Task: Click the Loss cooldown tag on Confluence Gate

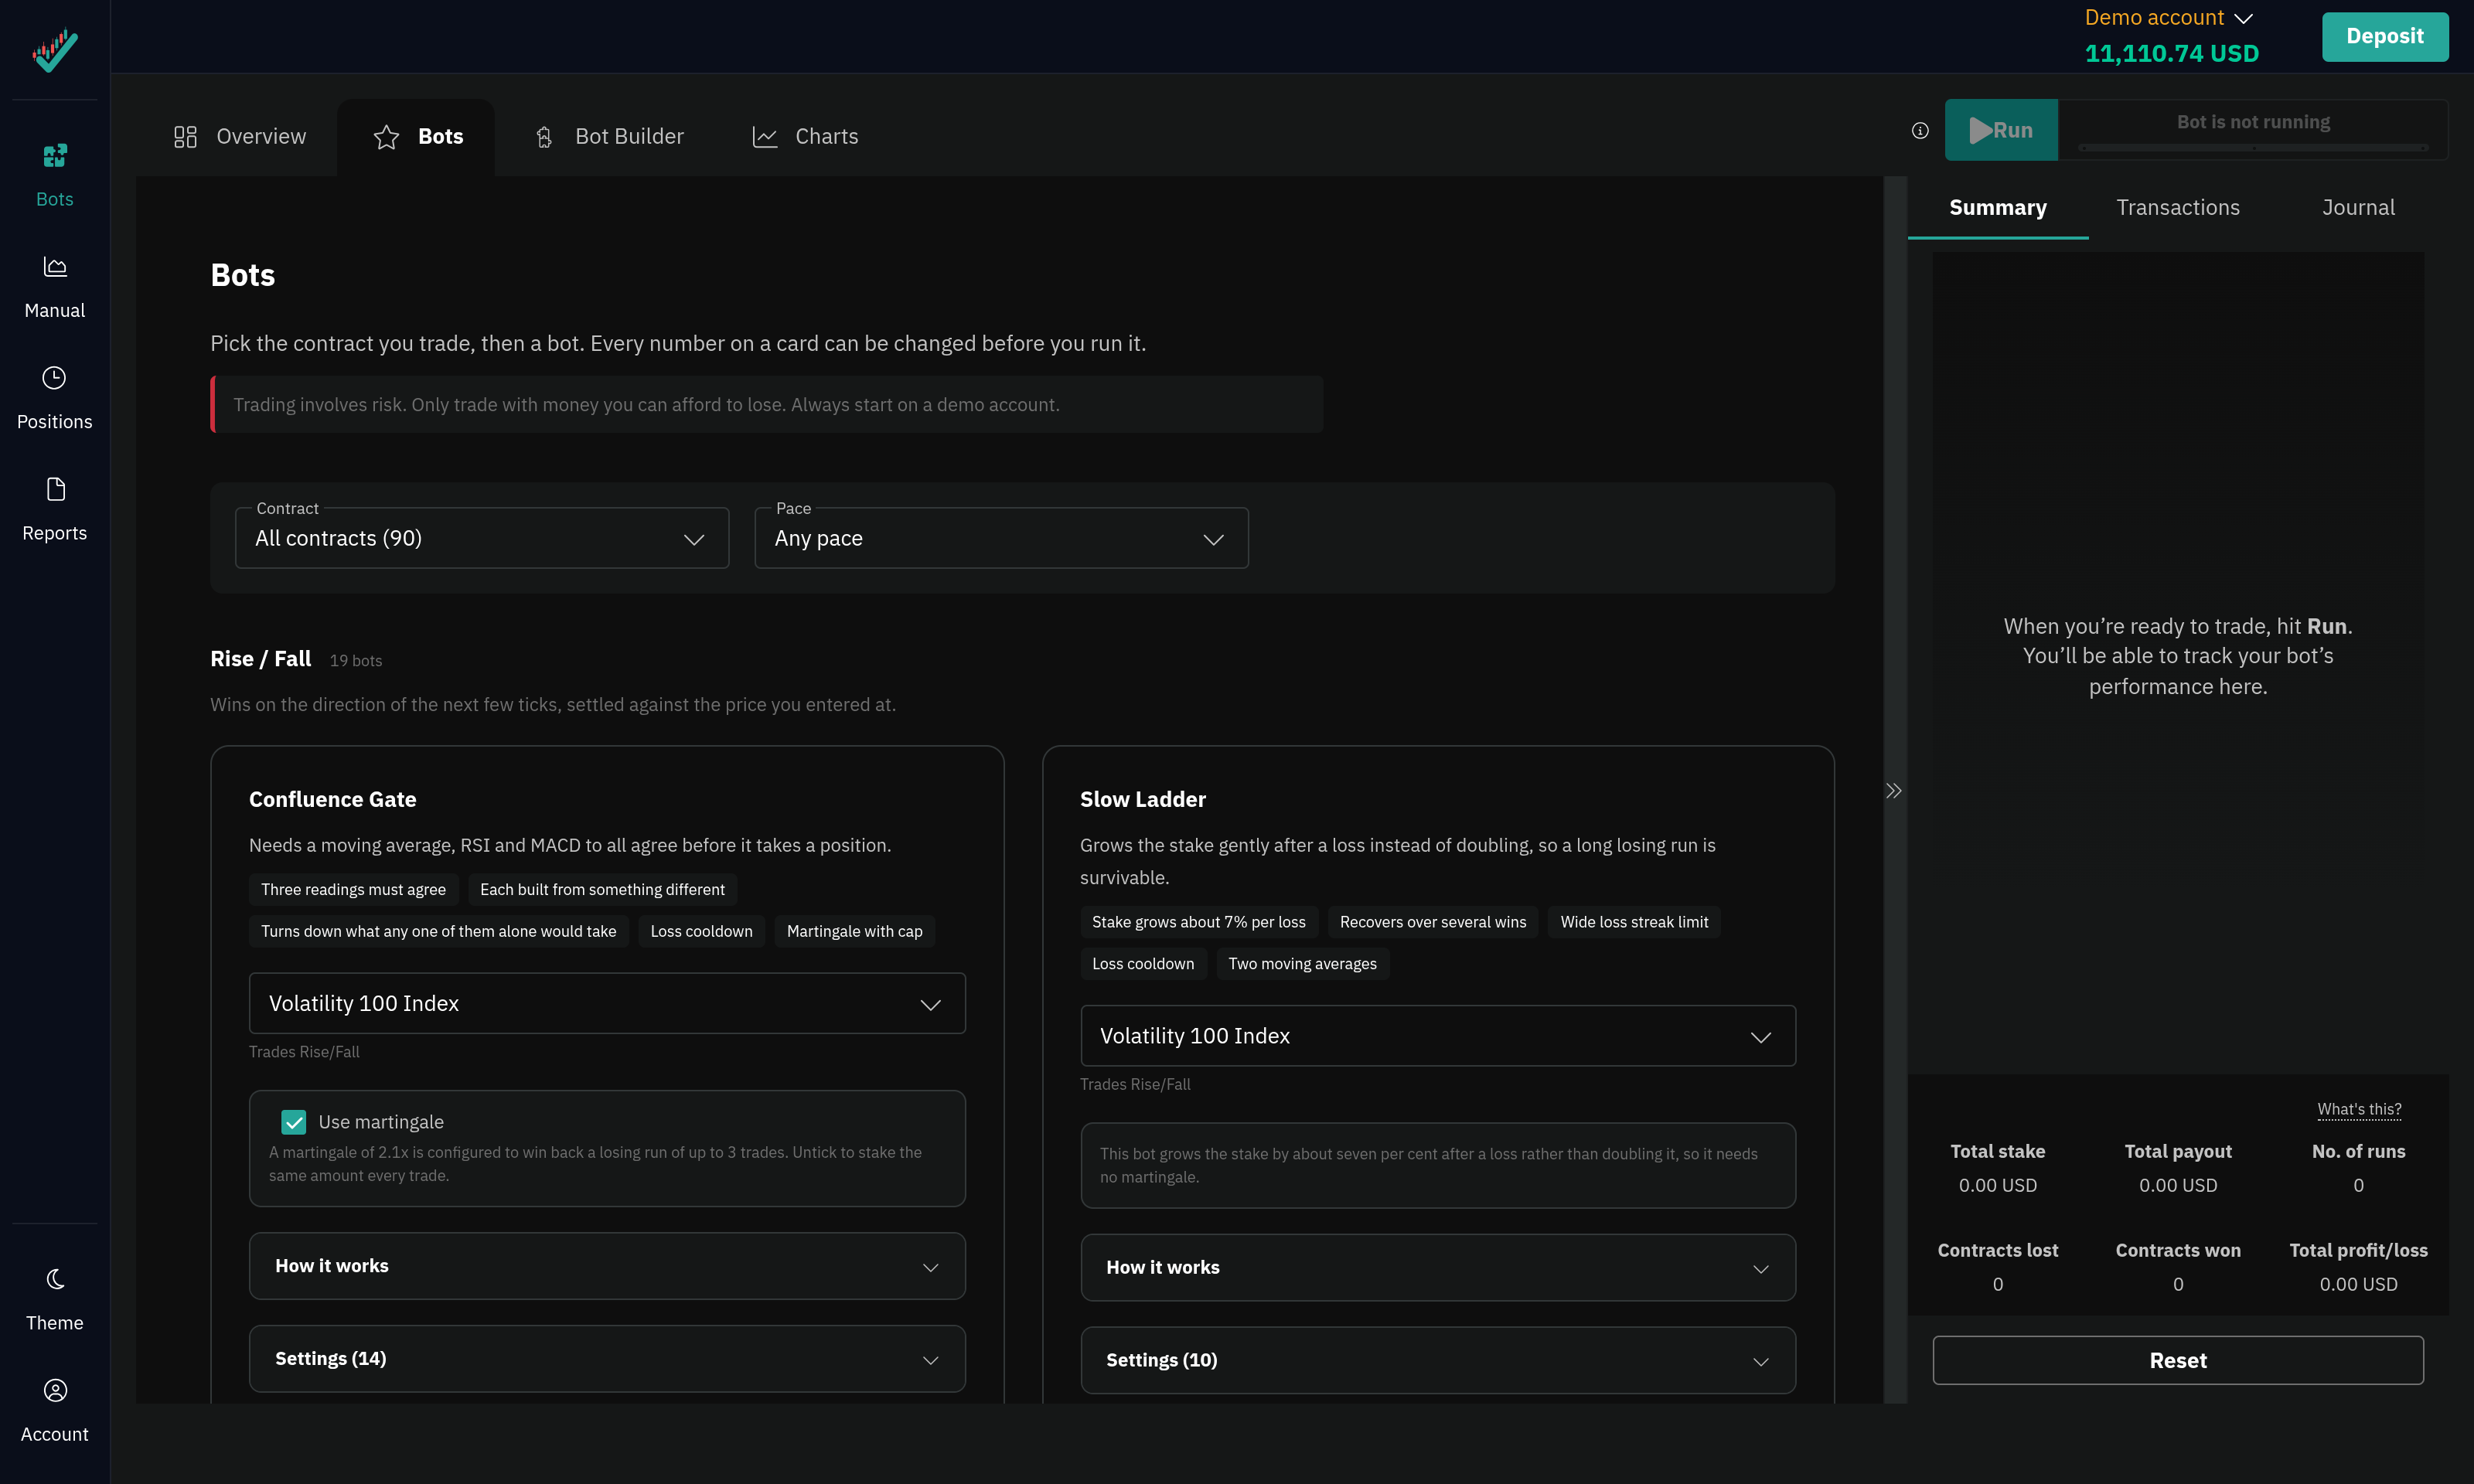Action: point(701,931)
